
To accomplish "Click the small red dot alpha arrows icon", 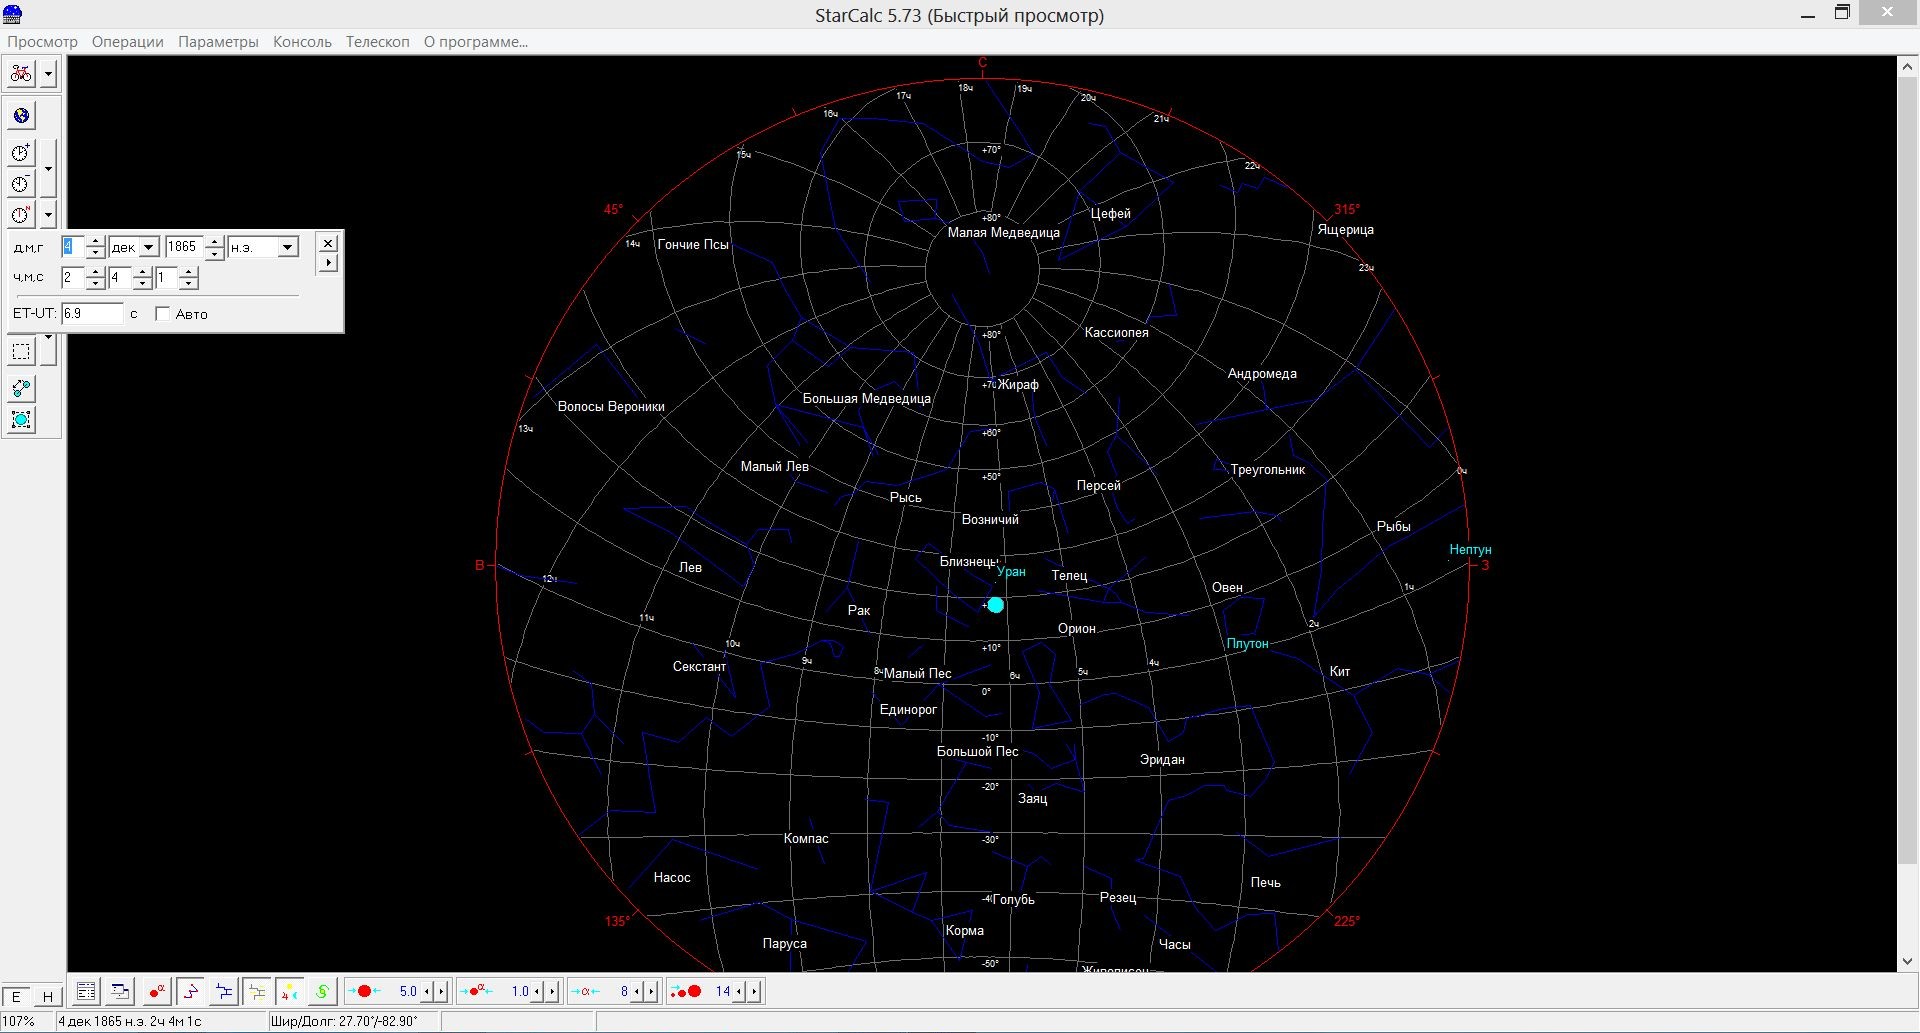I will pyautogui.click(x=477, y=992).
